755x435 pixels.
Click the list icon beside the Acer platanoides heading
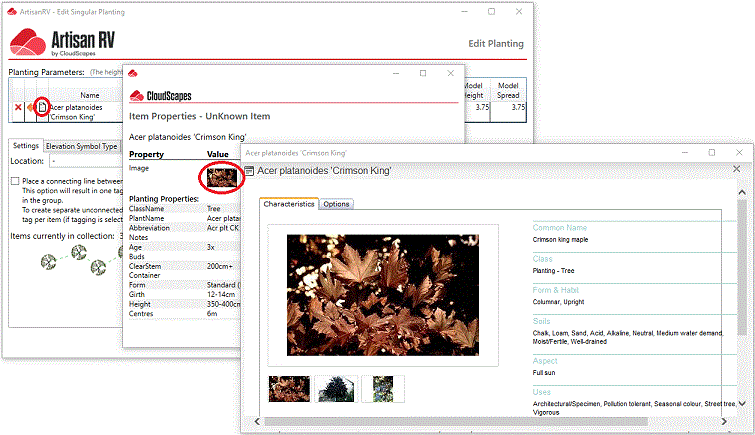point(250,171)
